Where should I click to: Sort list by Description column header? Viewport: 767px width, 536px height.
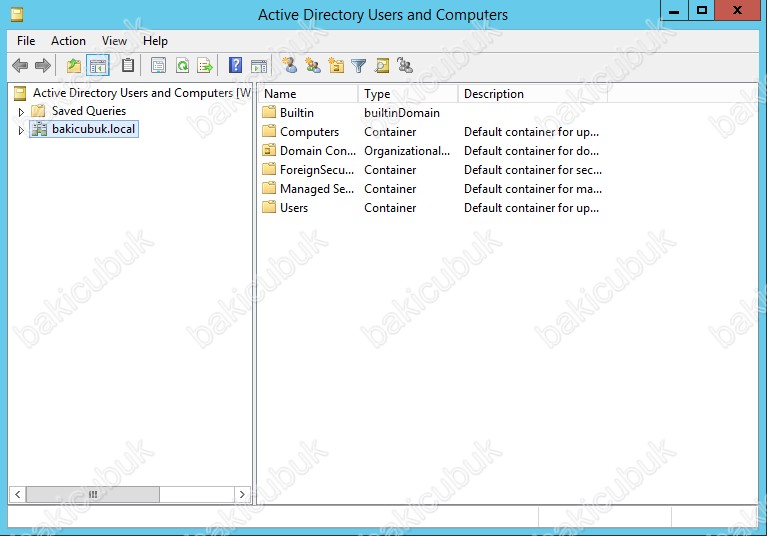tap(533, 94)
